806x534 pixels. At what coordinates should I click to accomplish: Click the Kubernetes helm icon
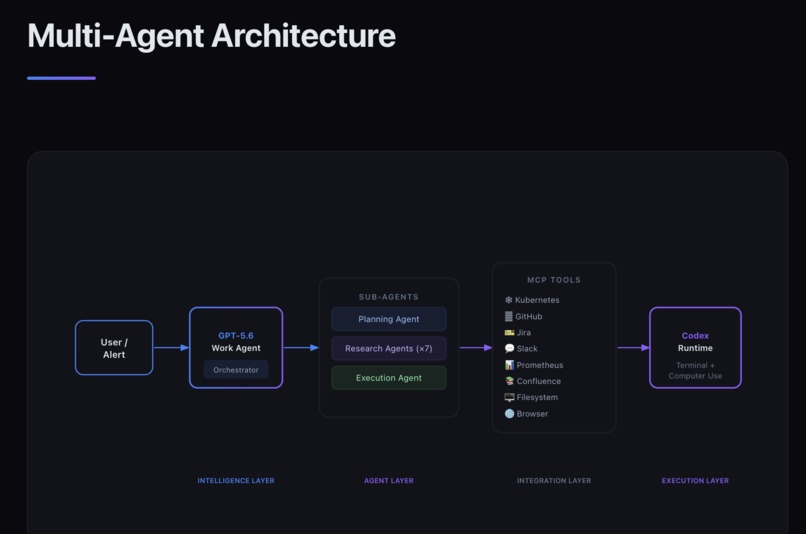click(508, 300)
